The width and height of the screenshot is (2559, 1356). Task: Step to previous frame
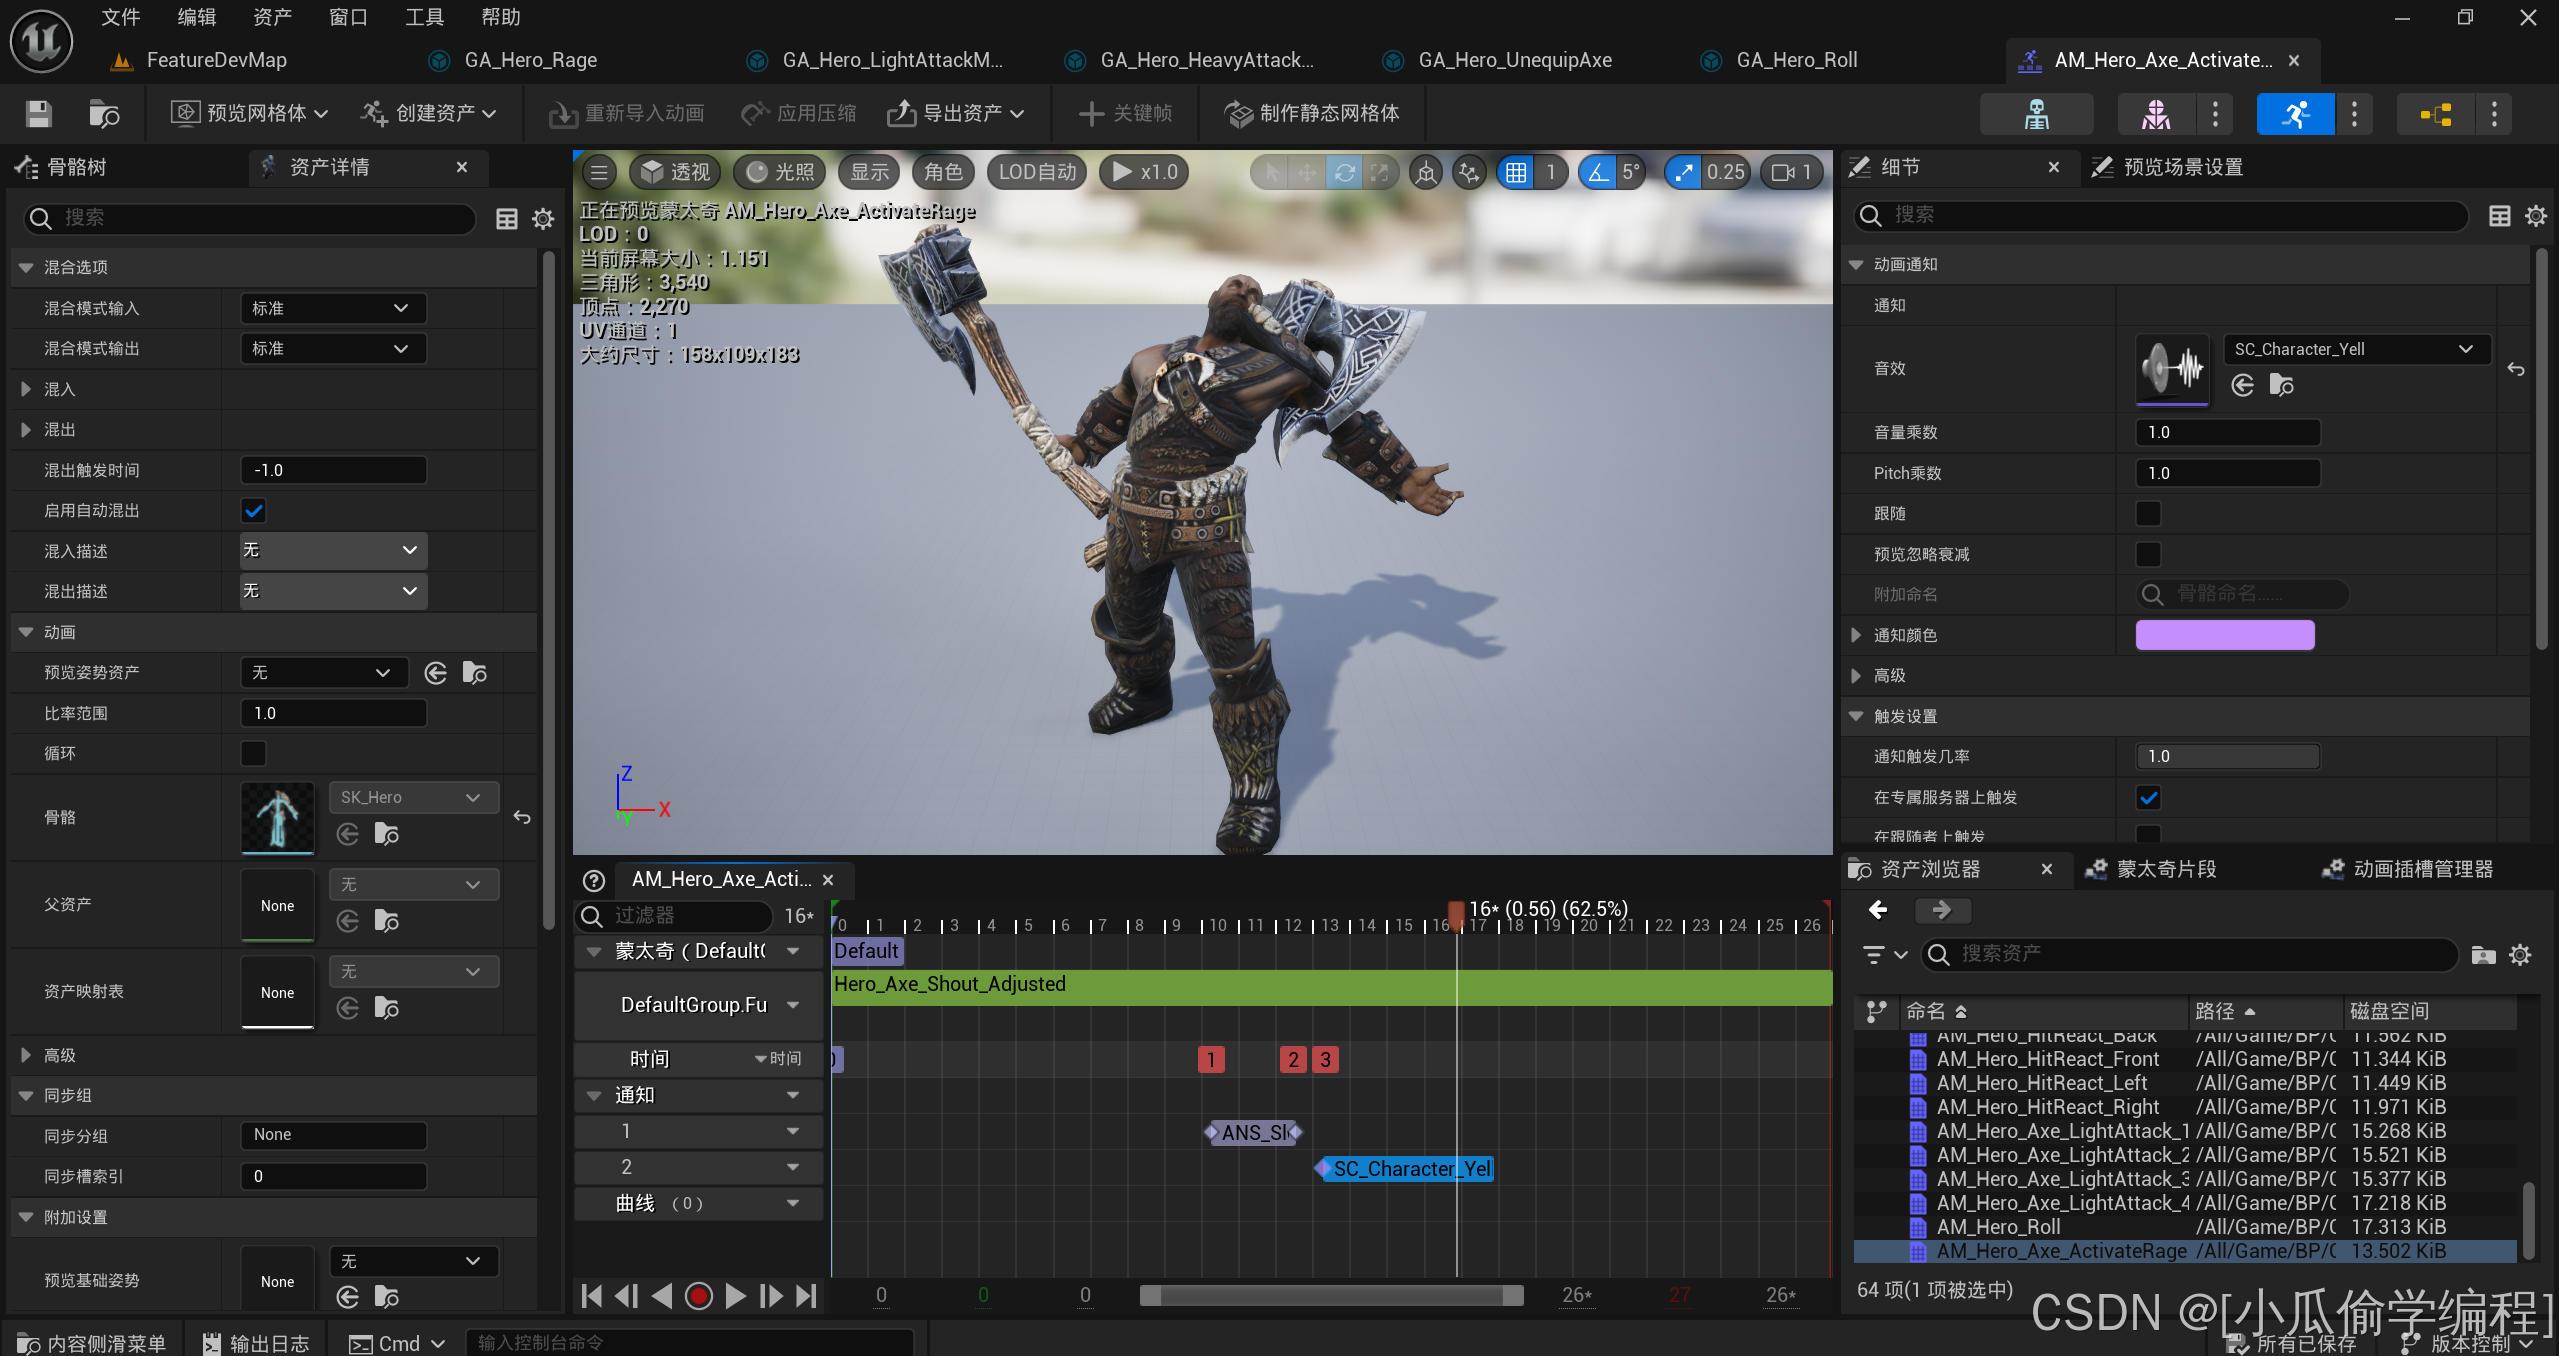click(x=627, y=1296)
